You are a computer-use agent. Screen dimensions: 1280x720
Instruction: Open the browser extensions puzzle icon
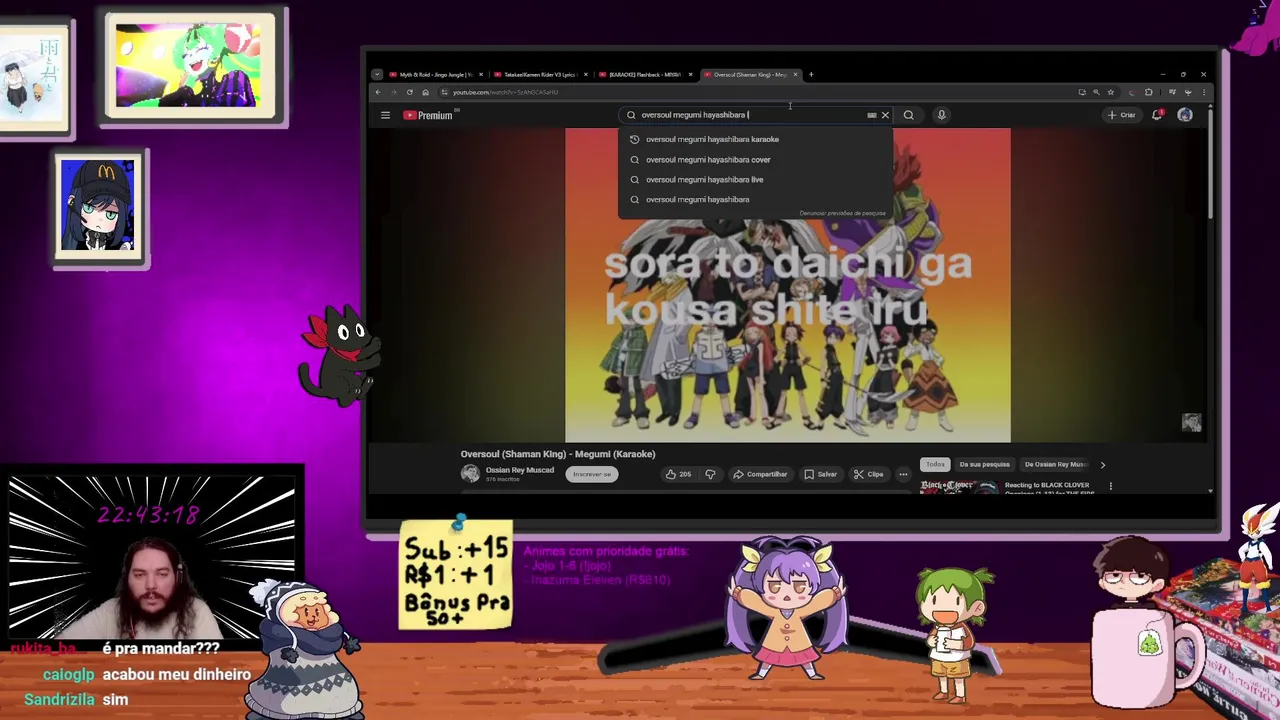1148,92
